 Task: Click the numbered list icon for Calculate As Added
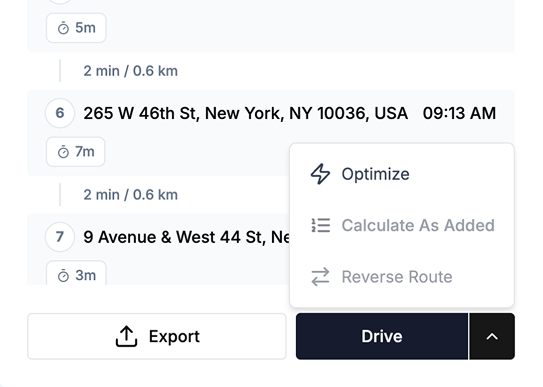pos(321,225)
